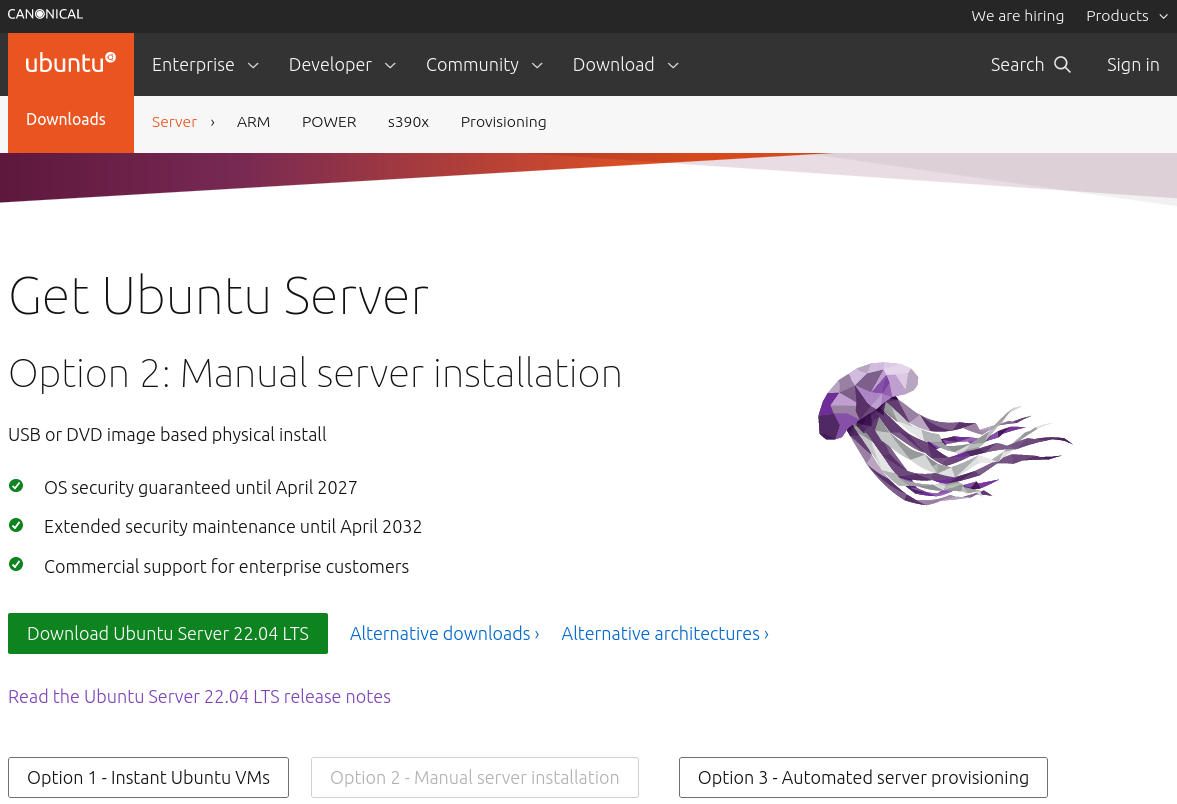Switch to the POWER downloads tab
The height and width of the screenshot is (804, 1177).
click(329, 122)
